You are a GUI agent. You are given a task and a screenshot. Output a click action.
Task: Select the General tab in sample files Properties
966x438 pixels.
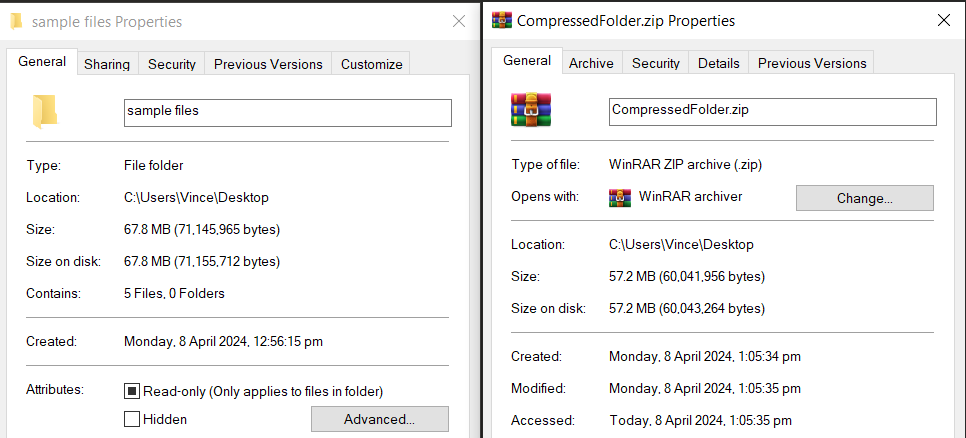(42, 61)
